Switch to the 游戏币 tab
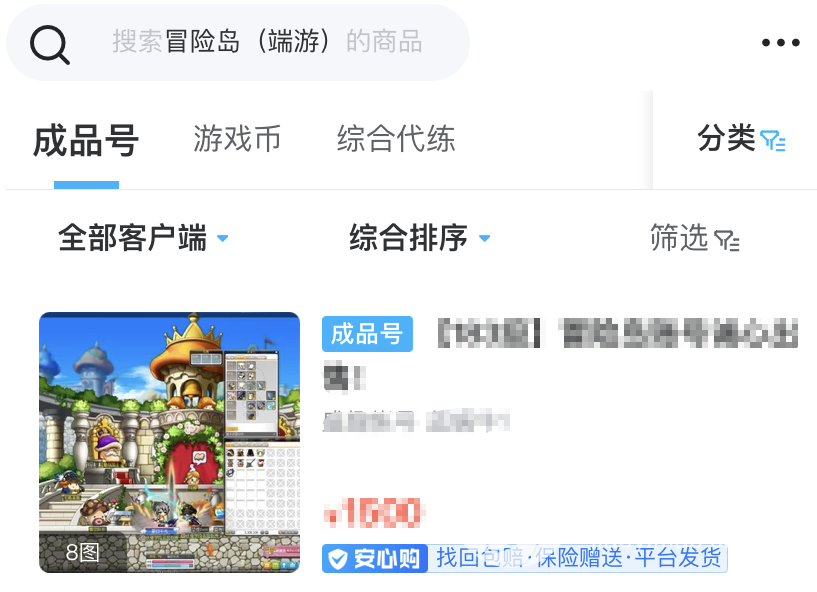This screenshot has height=592, width=817. click(x=237, y=139)
